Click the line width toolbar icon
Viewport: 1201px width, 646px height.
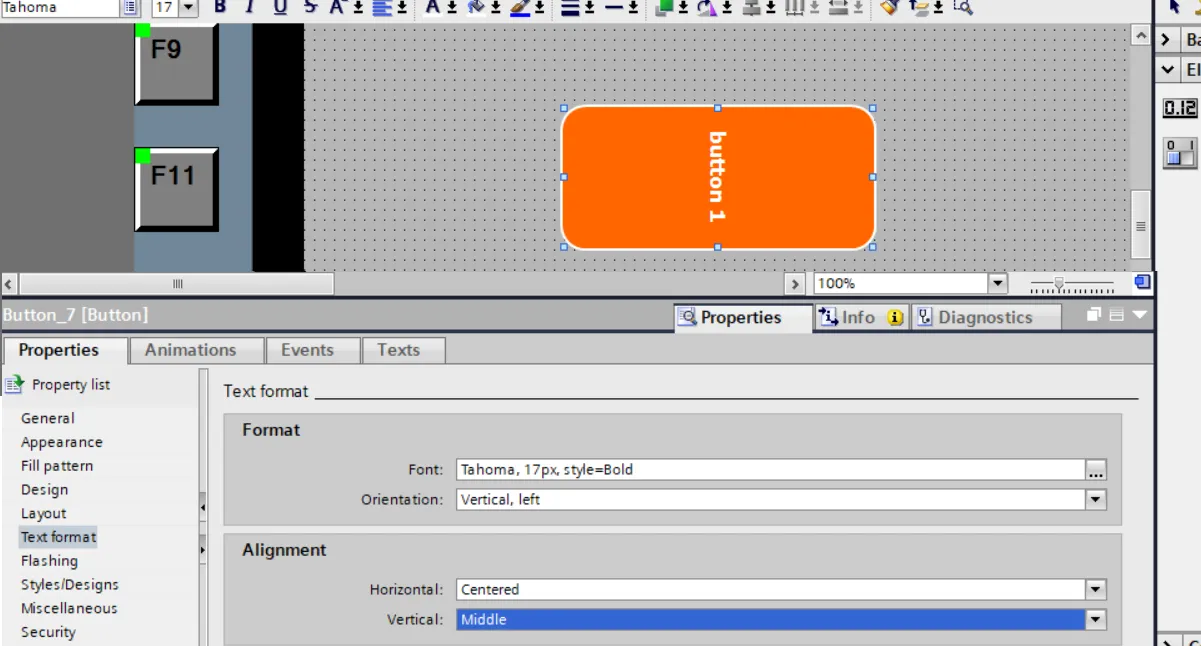pyautogui.click(x=570, y=7)
